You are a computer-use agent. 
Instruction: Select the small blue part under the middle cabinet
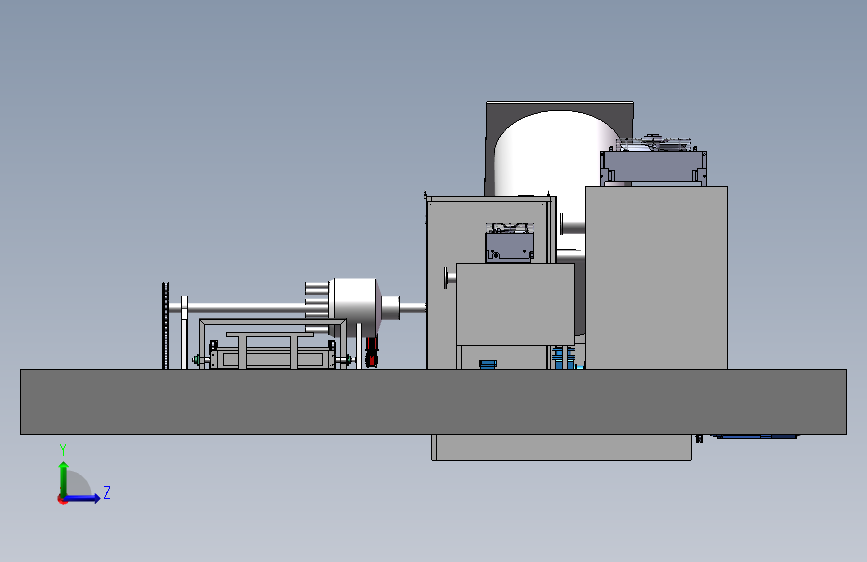[488, 364]
